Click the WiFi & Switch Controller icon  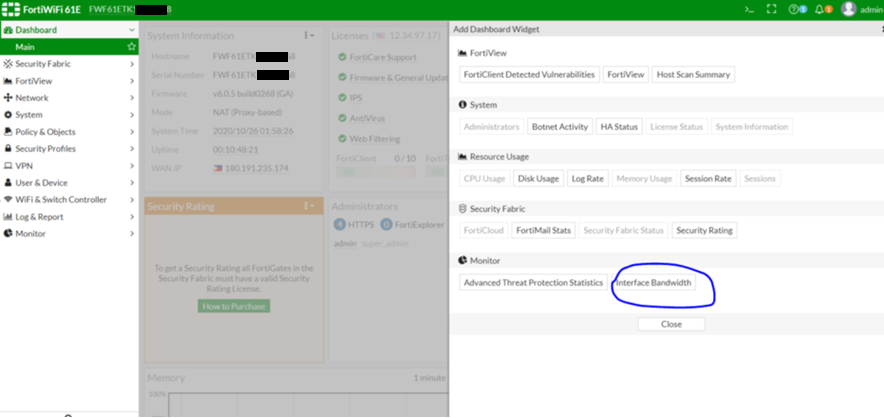(x=8, y=200)
